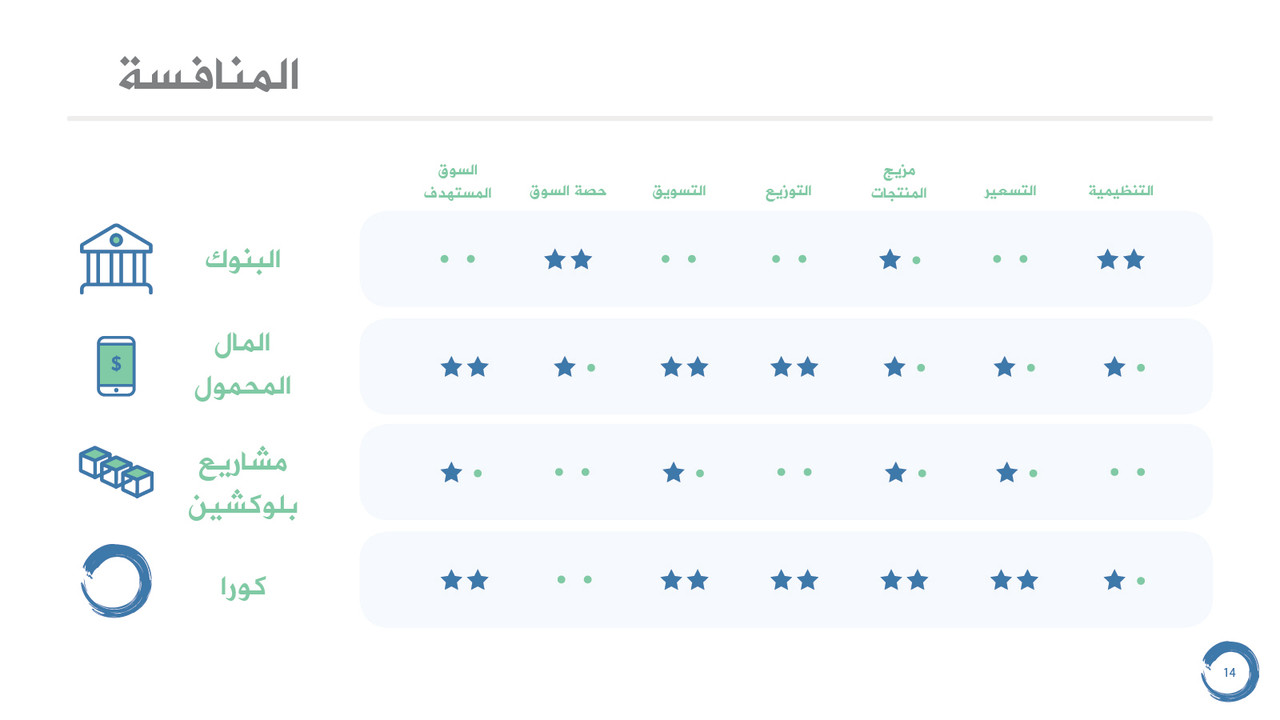Click the التنظيمية column header
This screenshot has width=1280, height=720.
(x=1121, y=190)
